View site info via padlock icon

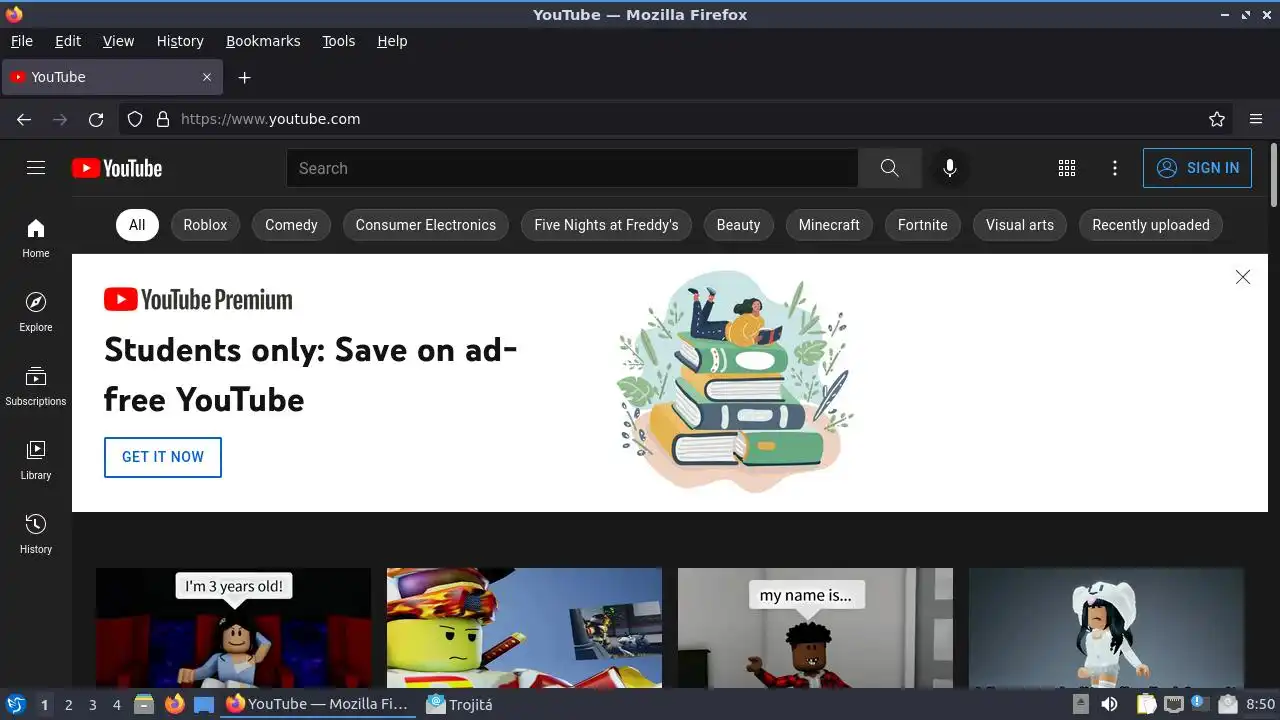pyautogui.click(x=163, y=119)
